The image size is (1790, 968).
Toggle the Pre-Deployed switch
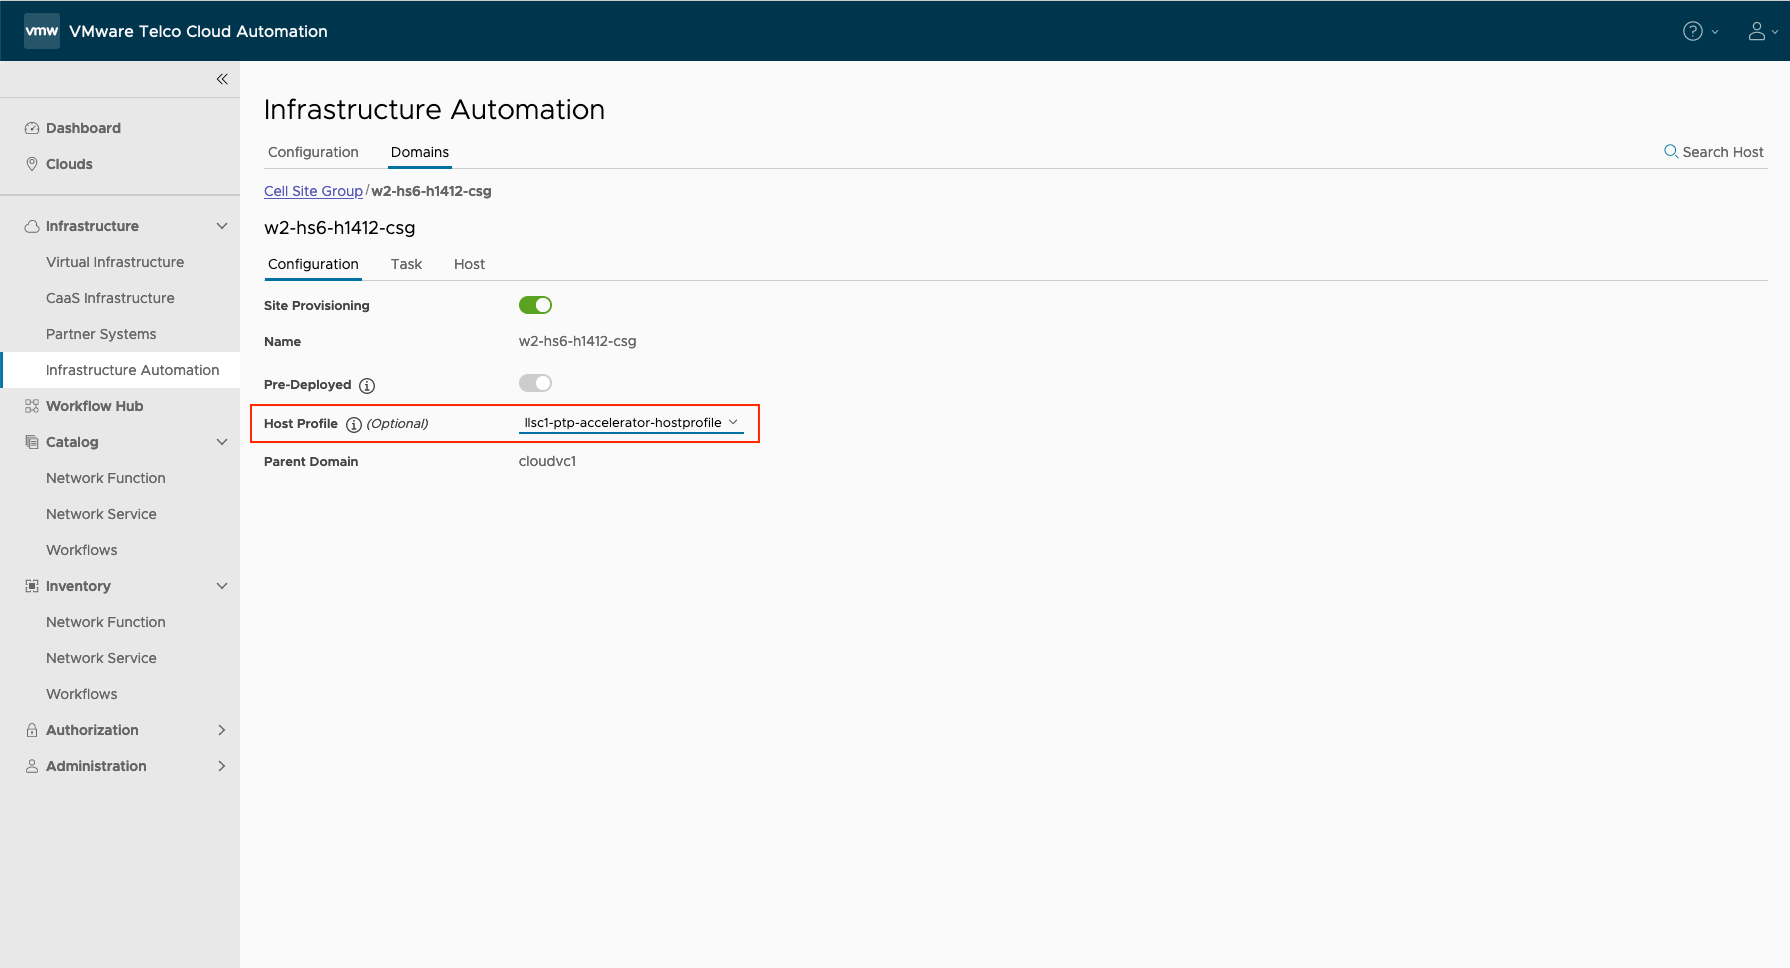535,383
